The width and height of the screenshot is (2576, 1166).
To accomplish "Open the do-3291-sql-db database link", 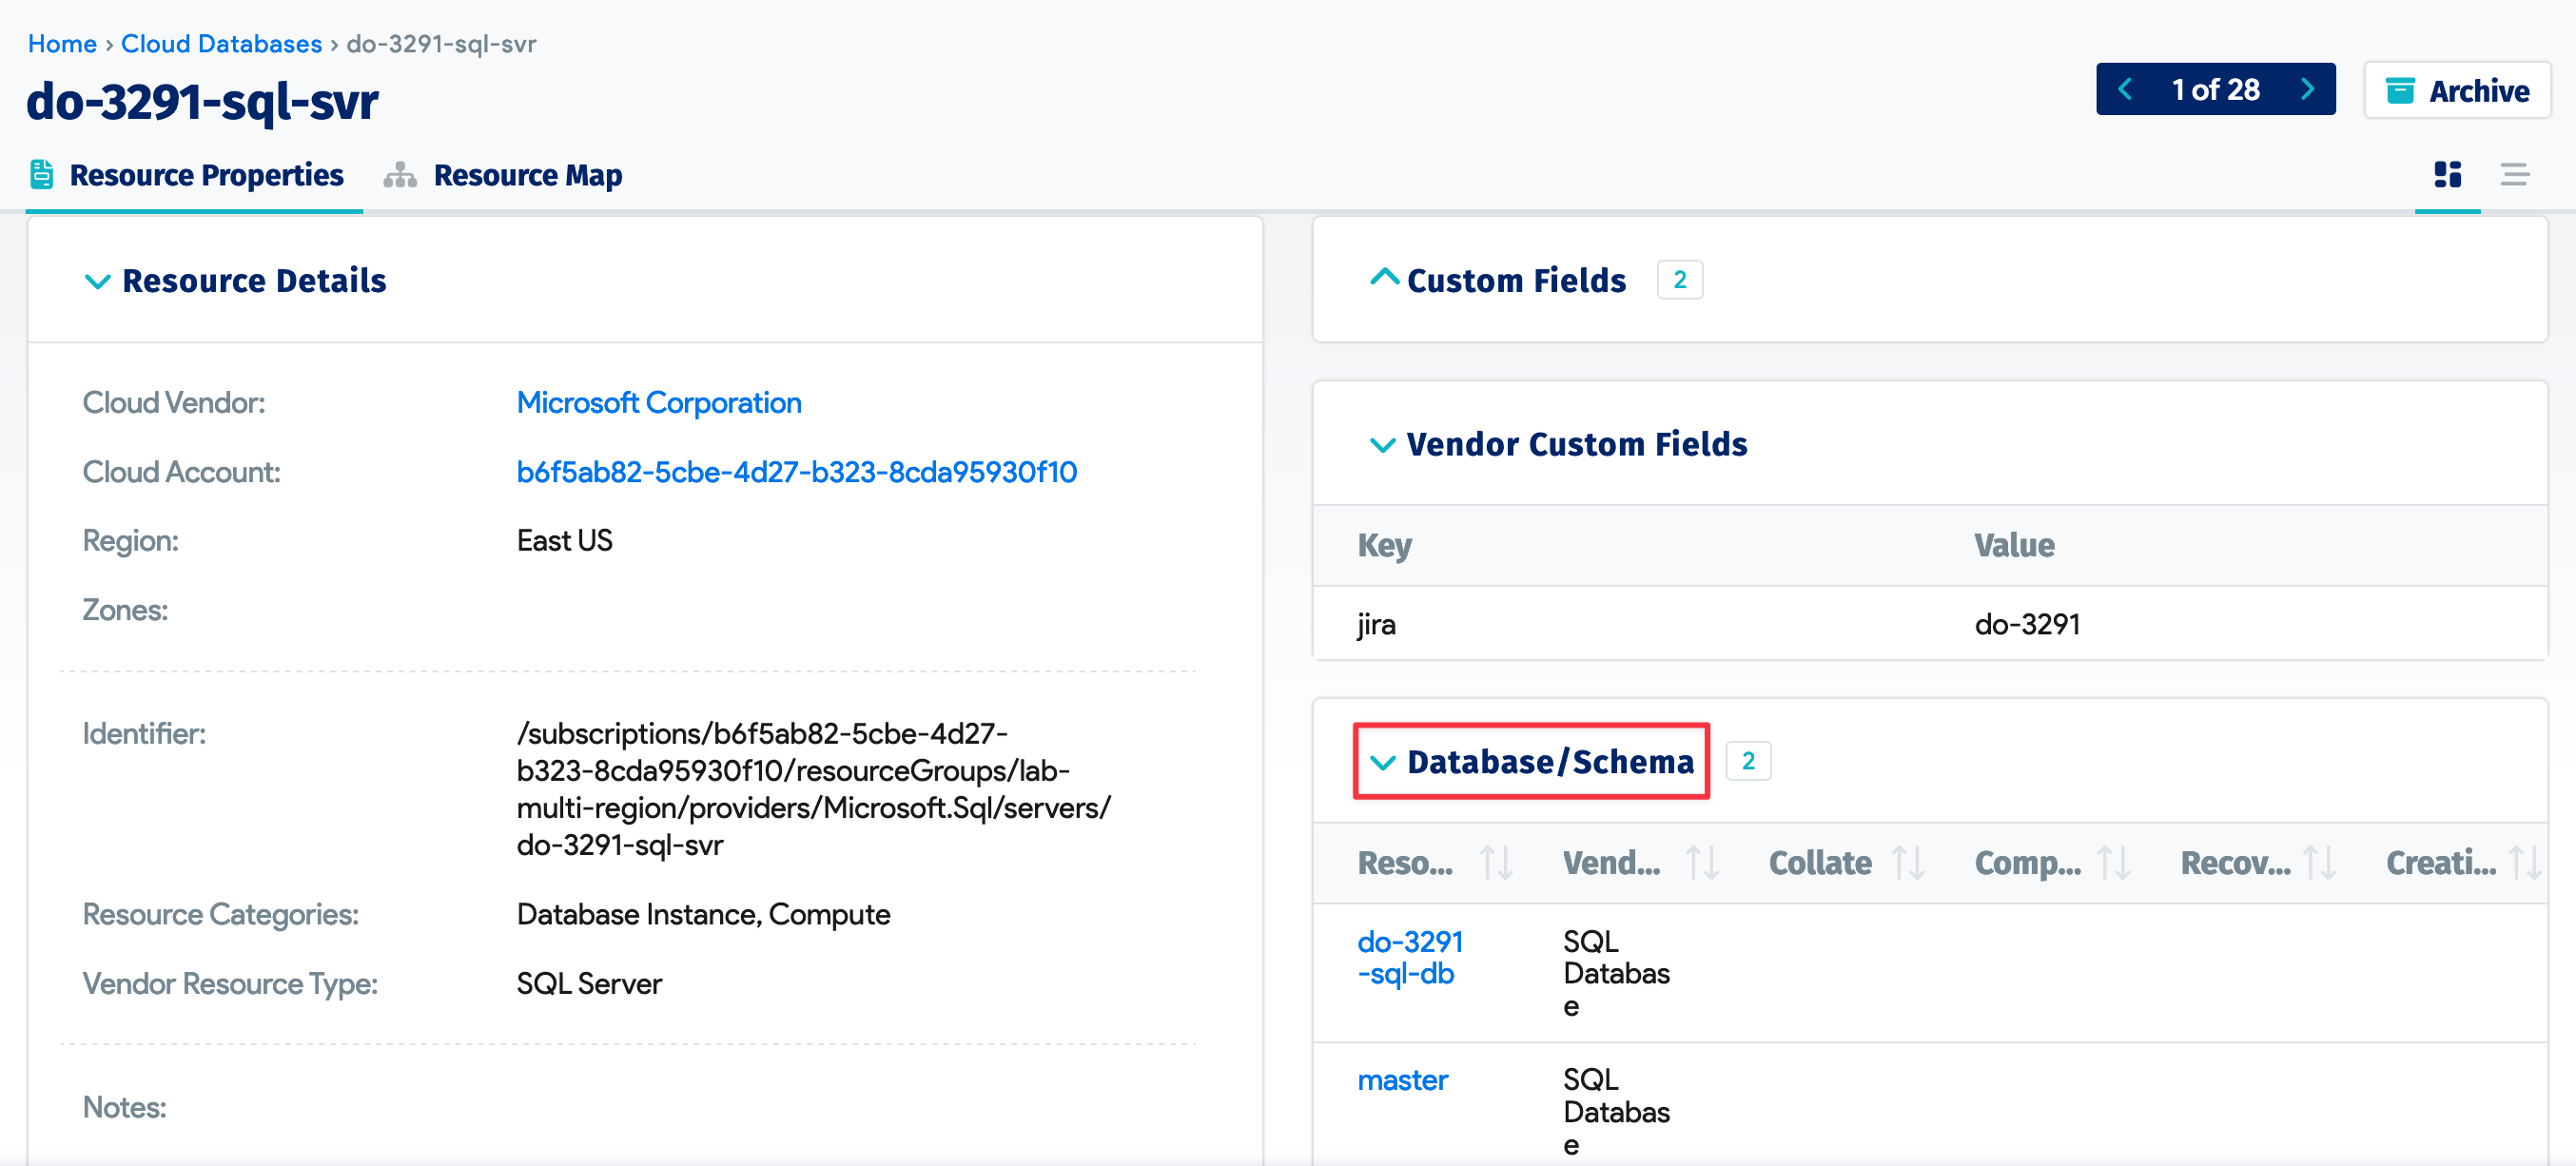I will point(1410,956).
